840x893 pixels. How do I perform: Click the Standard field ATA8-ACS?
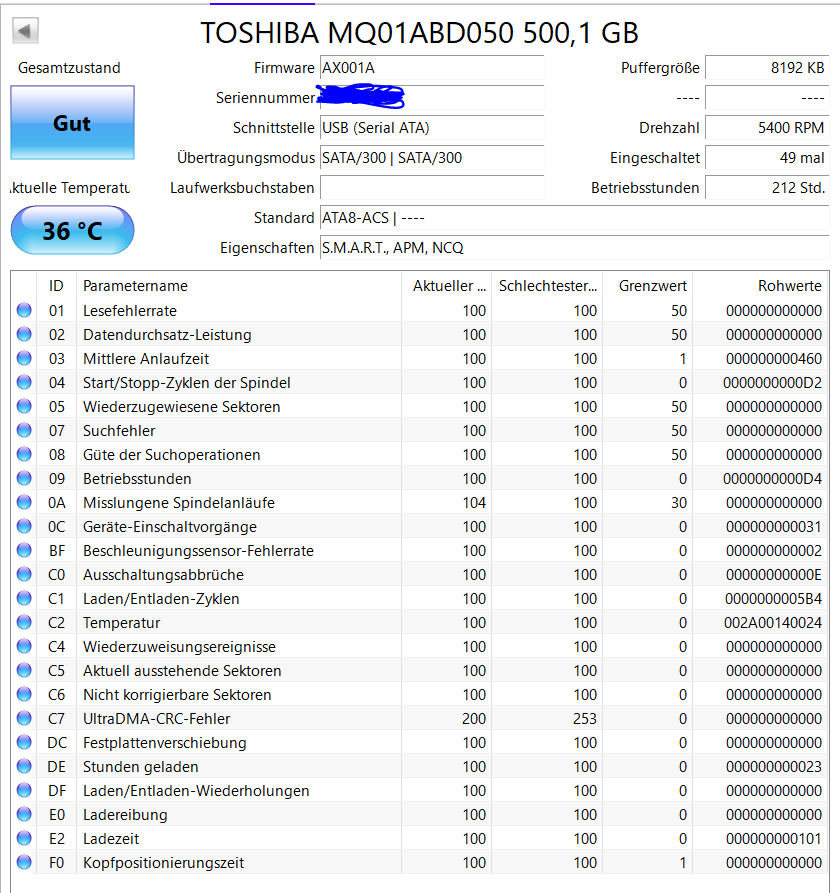(574, 218)
